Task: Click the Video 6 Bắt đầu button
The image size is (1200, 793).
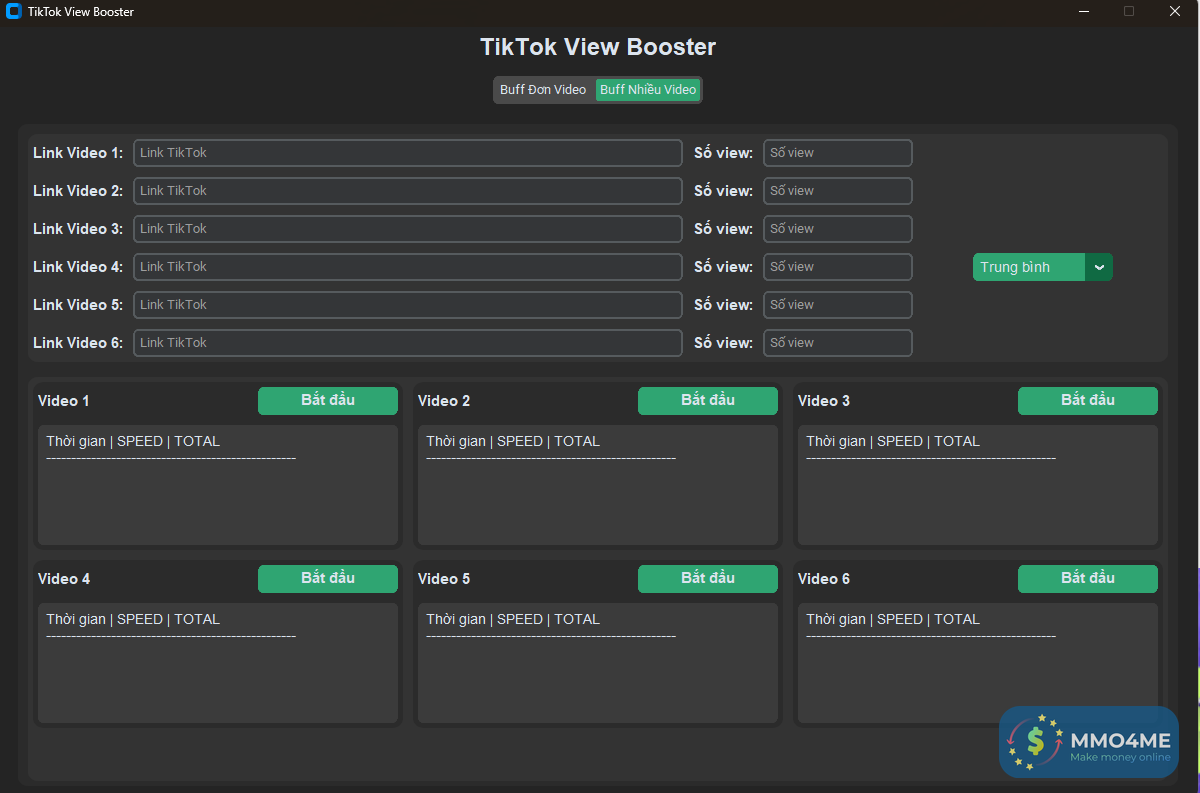Action: tap(1088, 579)
